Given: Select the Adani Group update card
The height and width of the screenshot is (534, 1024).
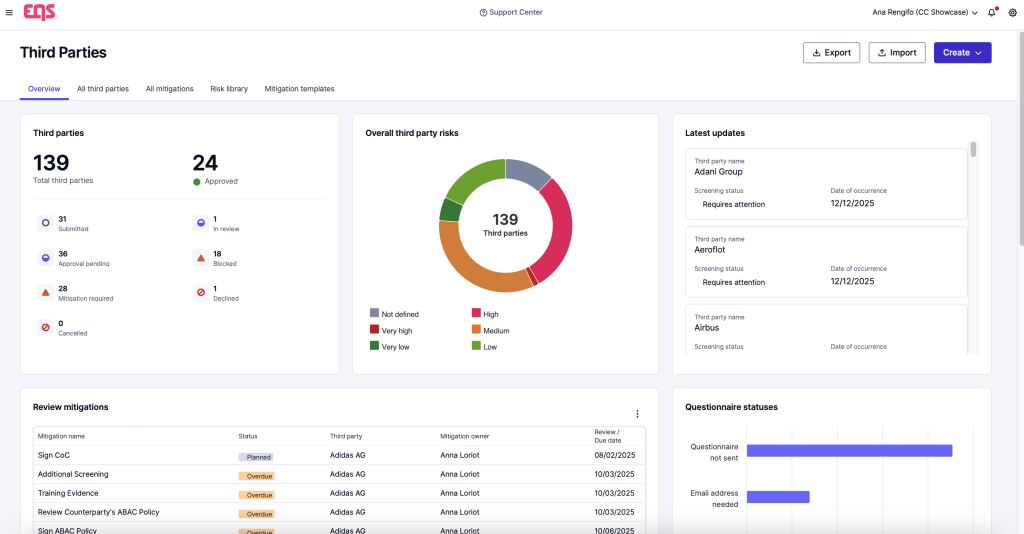Looking at the screenshot, I should tap(825, 184).
